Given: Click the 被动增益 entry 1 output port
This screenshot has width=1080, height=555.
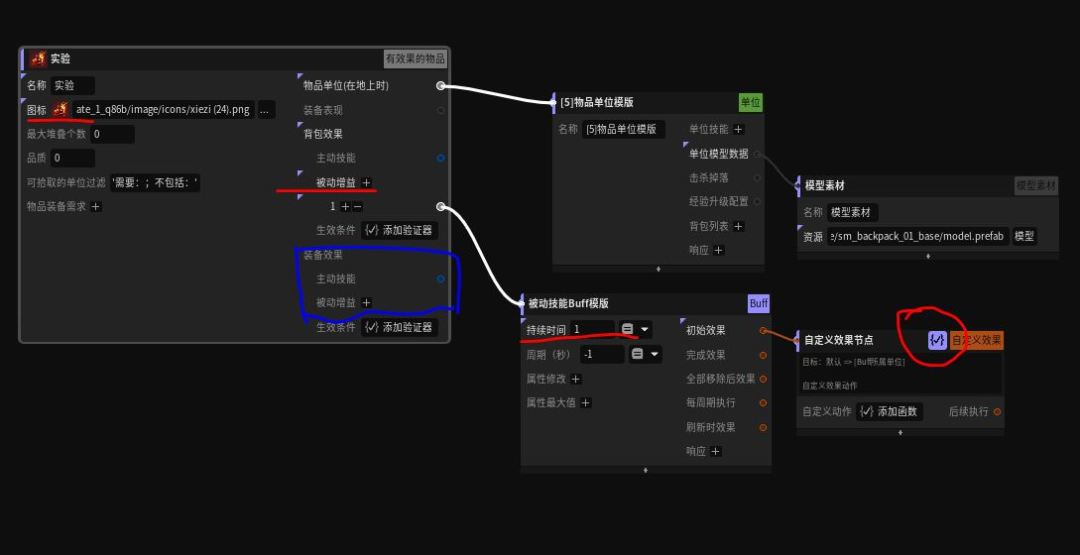Looking at the screenshot, I should click(441, 207).
